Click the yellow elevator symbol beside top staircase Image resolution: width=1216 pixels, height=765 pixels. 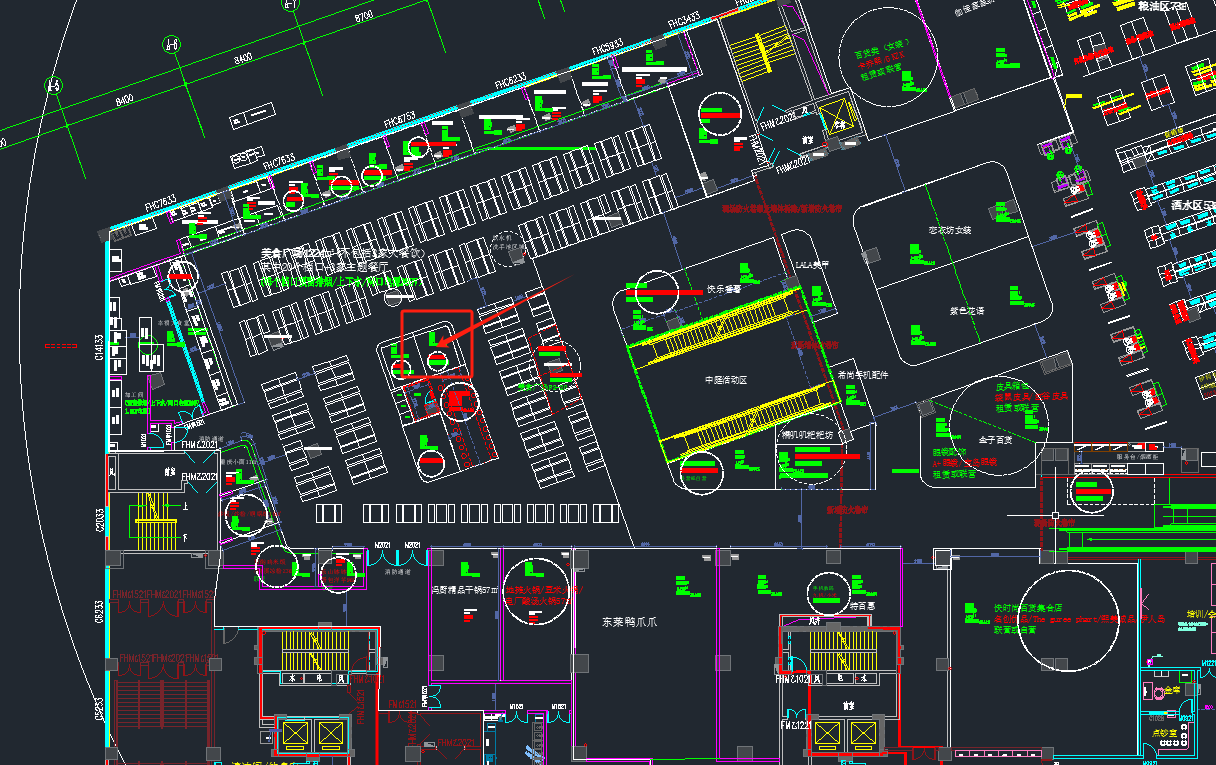(836, 118)
